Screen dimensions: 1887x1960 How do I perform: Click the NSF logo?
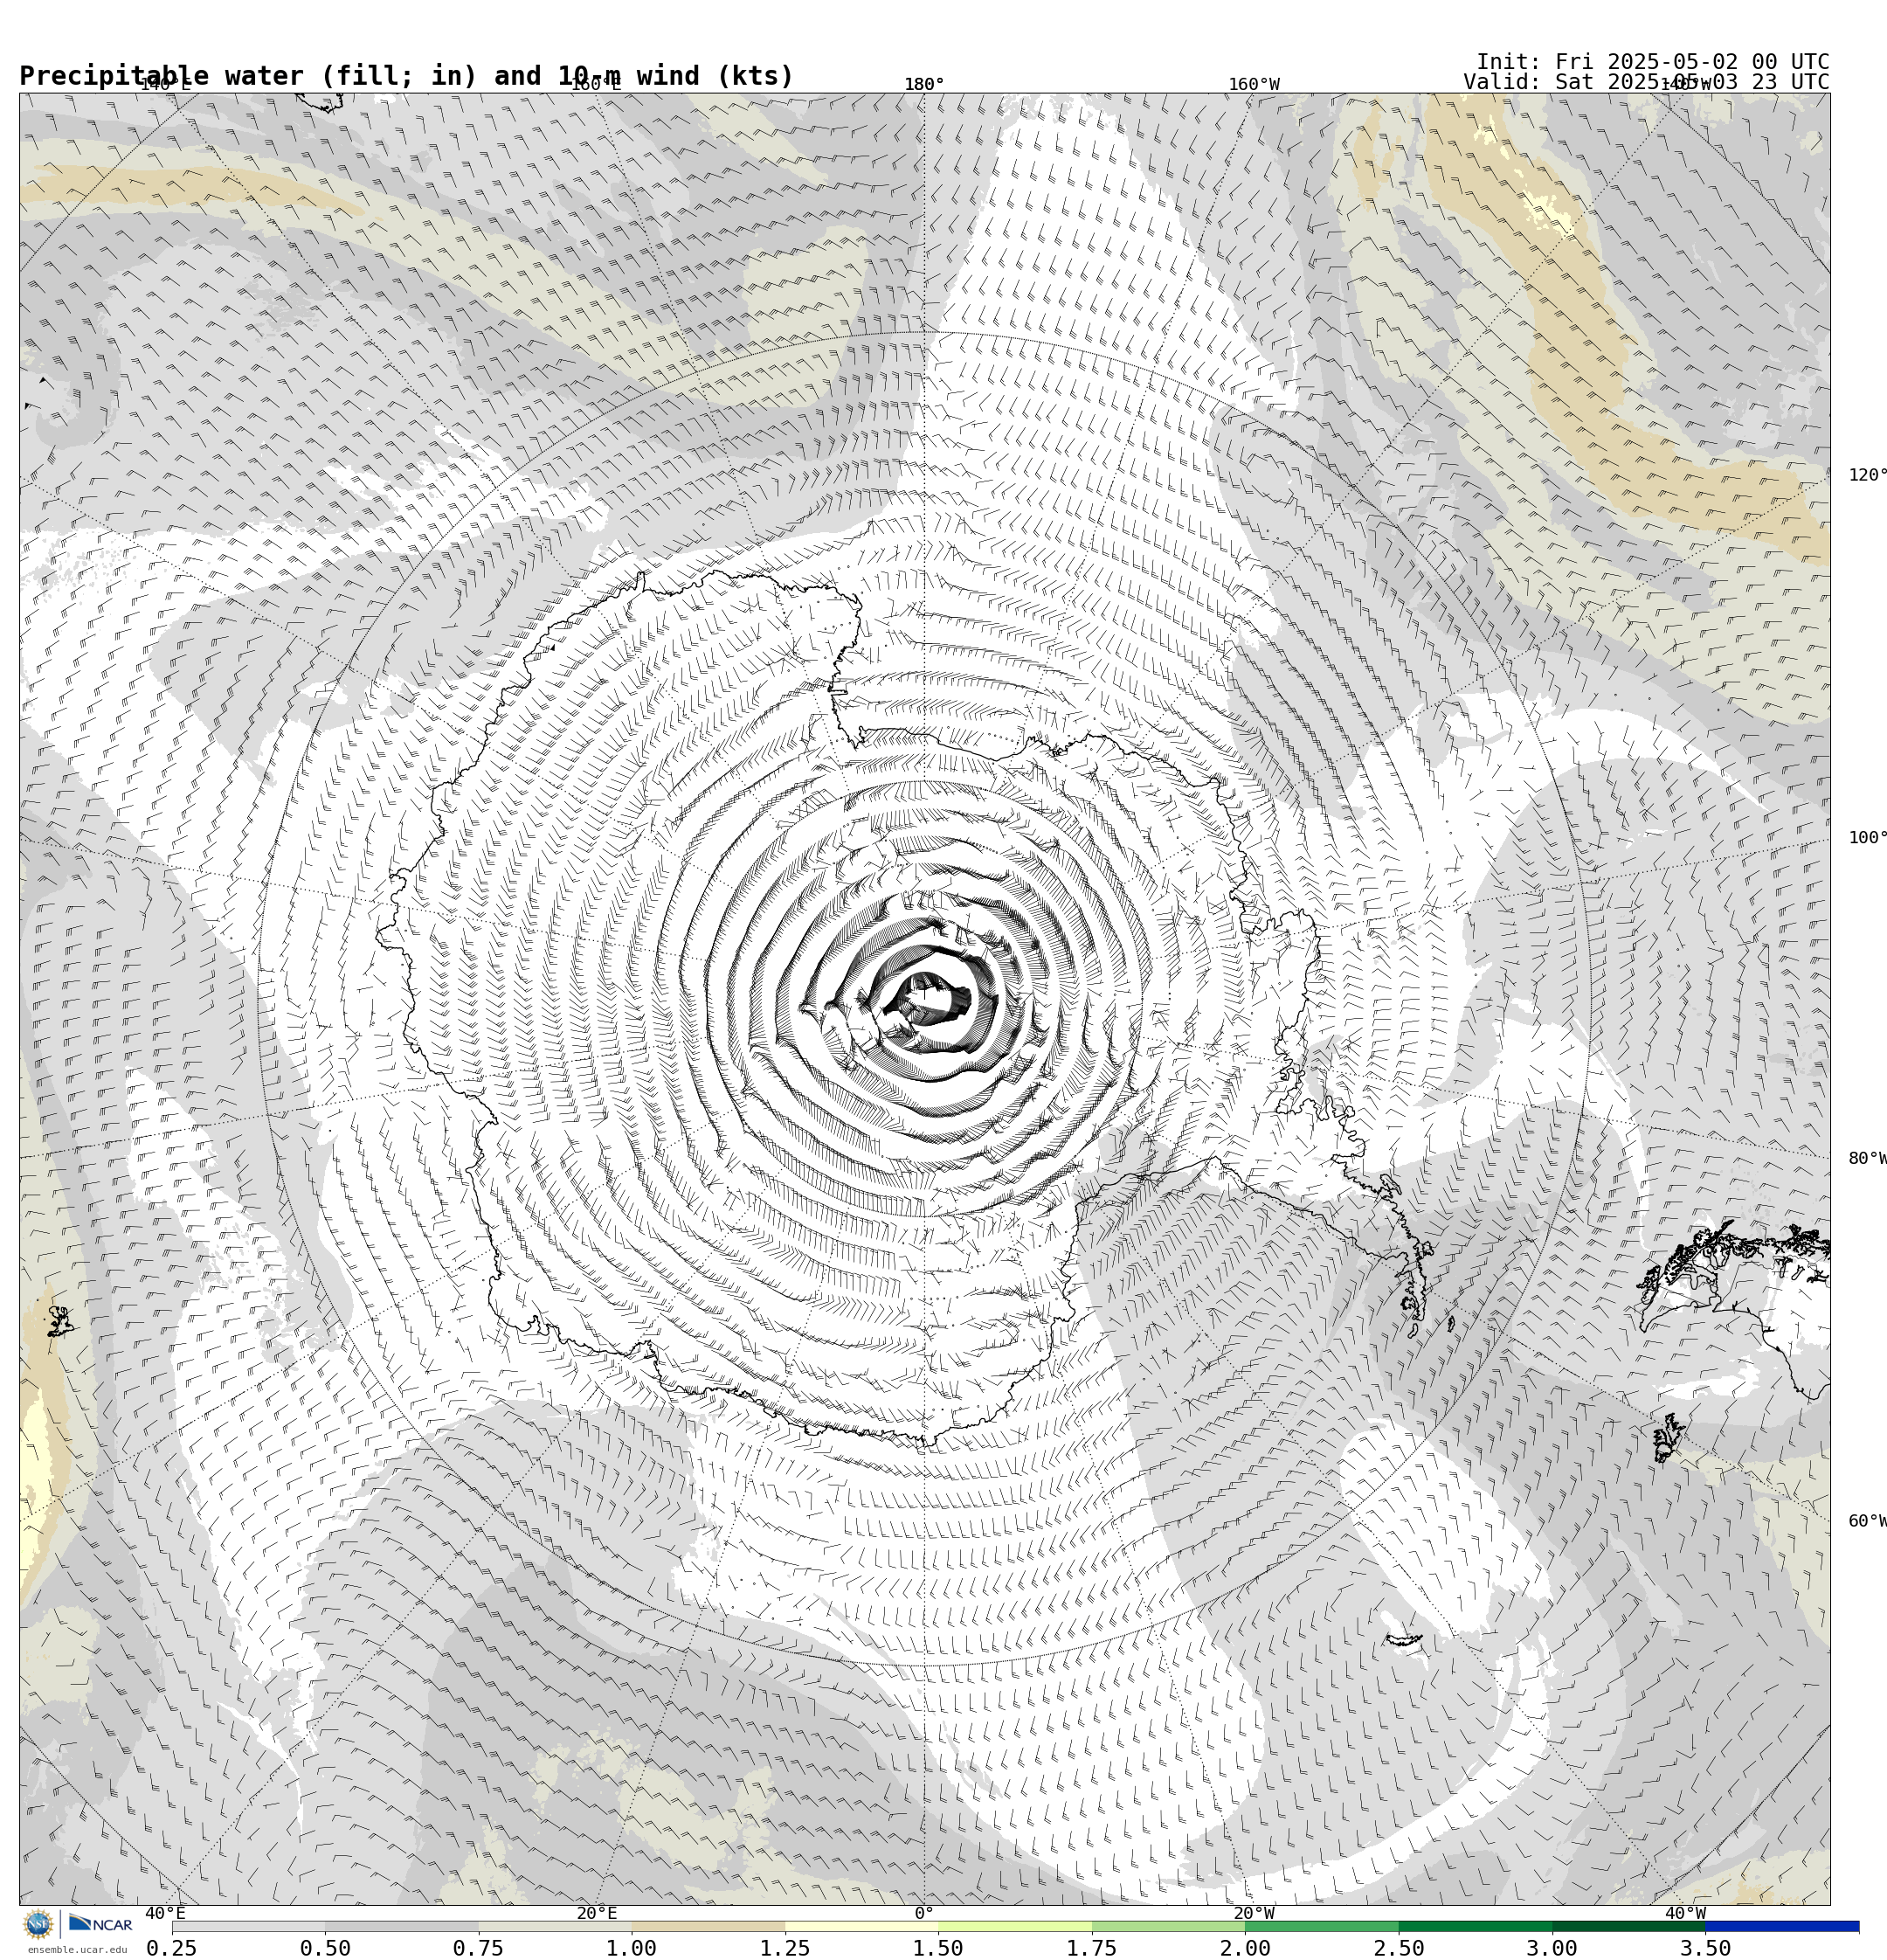click(x=38, y=1924)
